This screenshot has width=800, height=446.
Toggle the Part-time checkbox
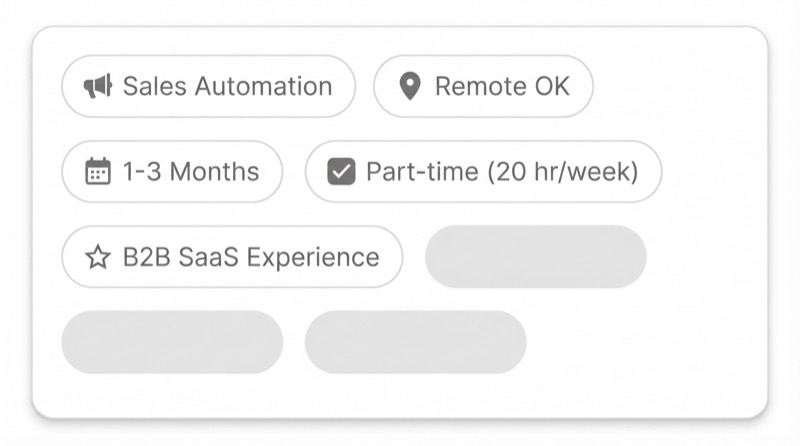coord(341,172)
